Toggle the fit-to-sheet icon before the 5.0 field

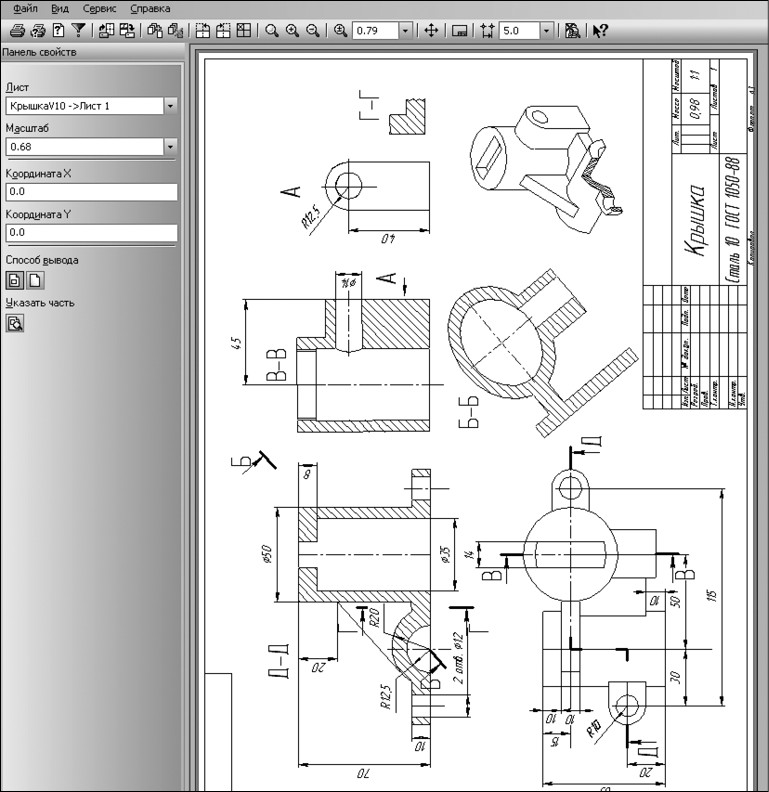[487, 31]
